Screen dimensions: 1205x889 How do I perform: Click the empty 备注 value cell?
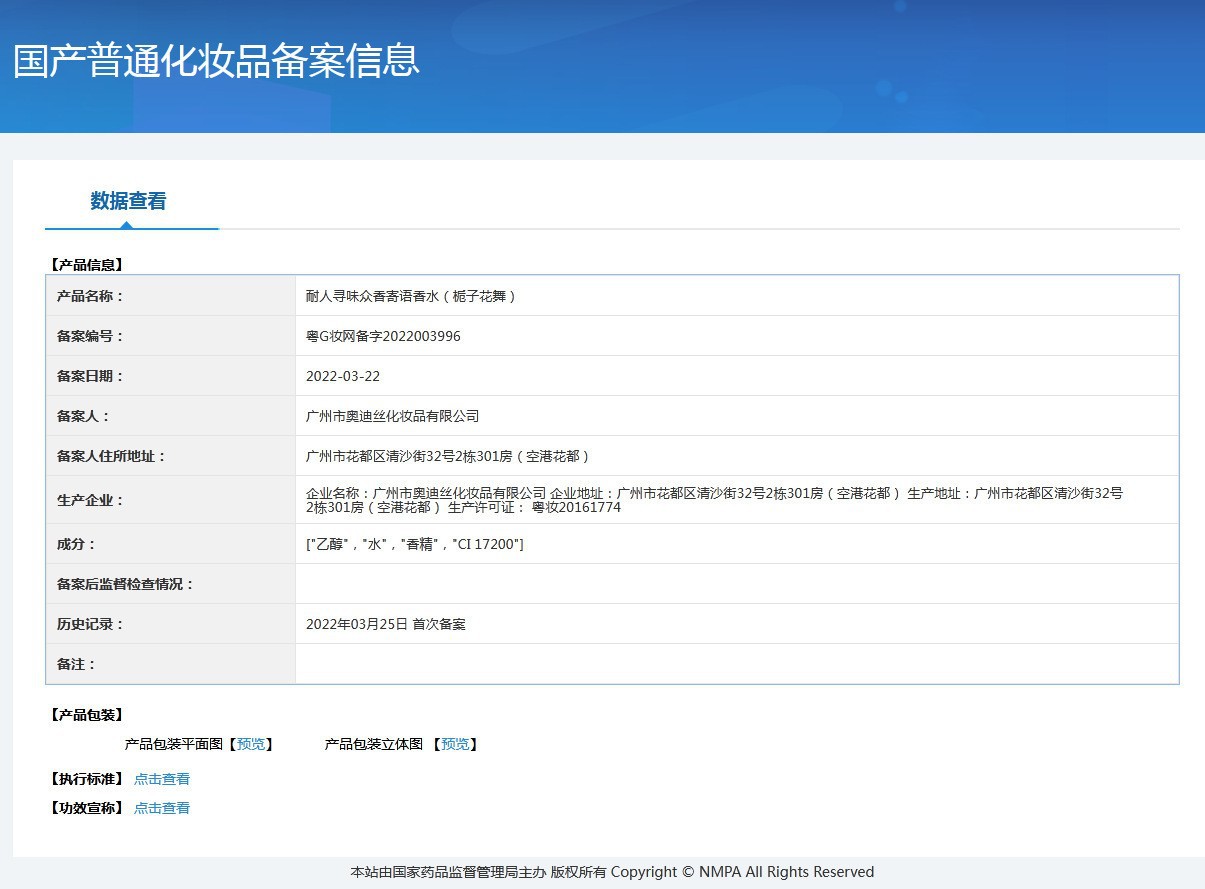click(736, 664)
